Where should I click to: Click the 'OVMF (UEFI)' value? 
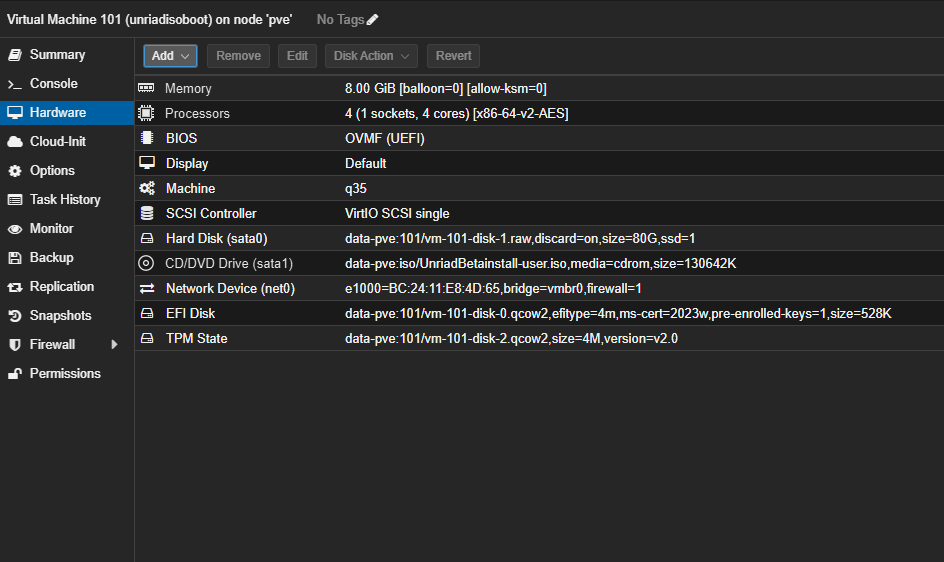tap(385, 139)
